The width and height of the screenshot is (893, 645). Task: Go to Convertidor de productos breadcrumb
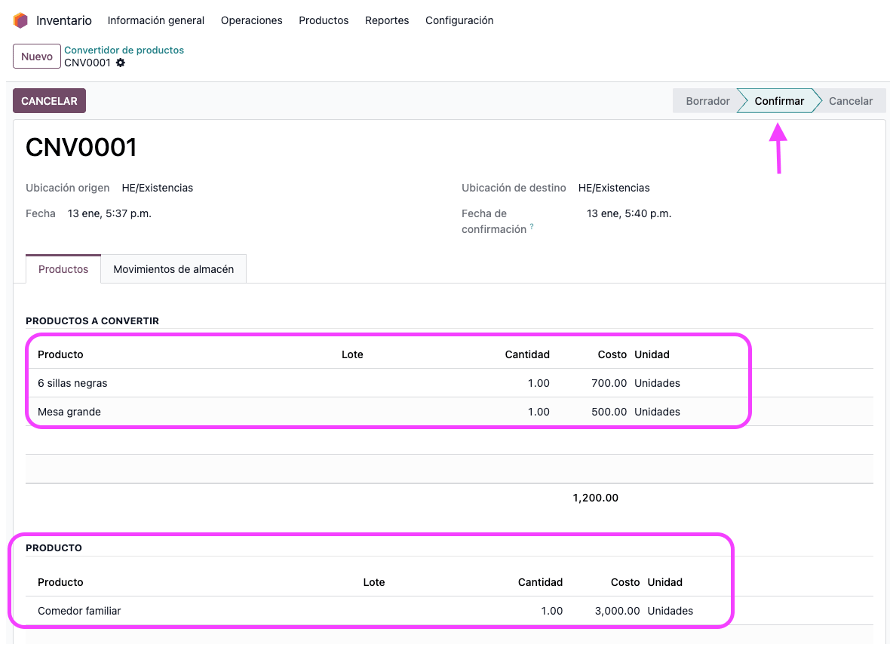124,50
